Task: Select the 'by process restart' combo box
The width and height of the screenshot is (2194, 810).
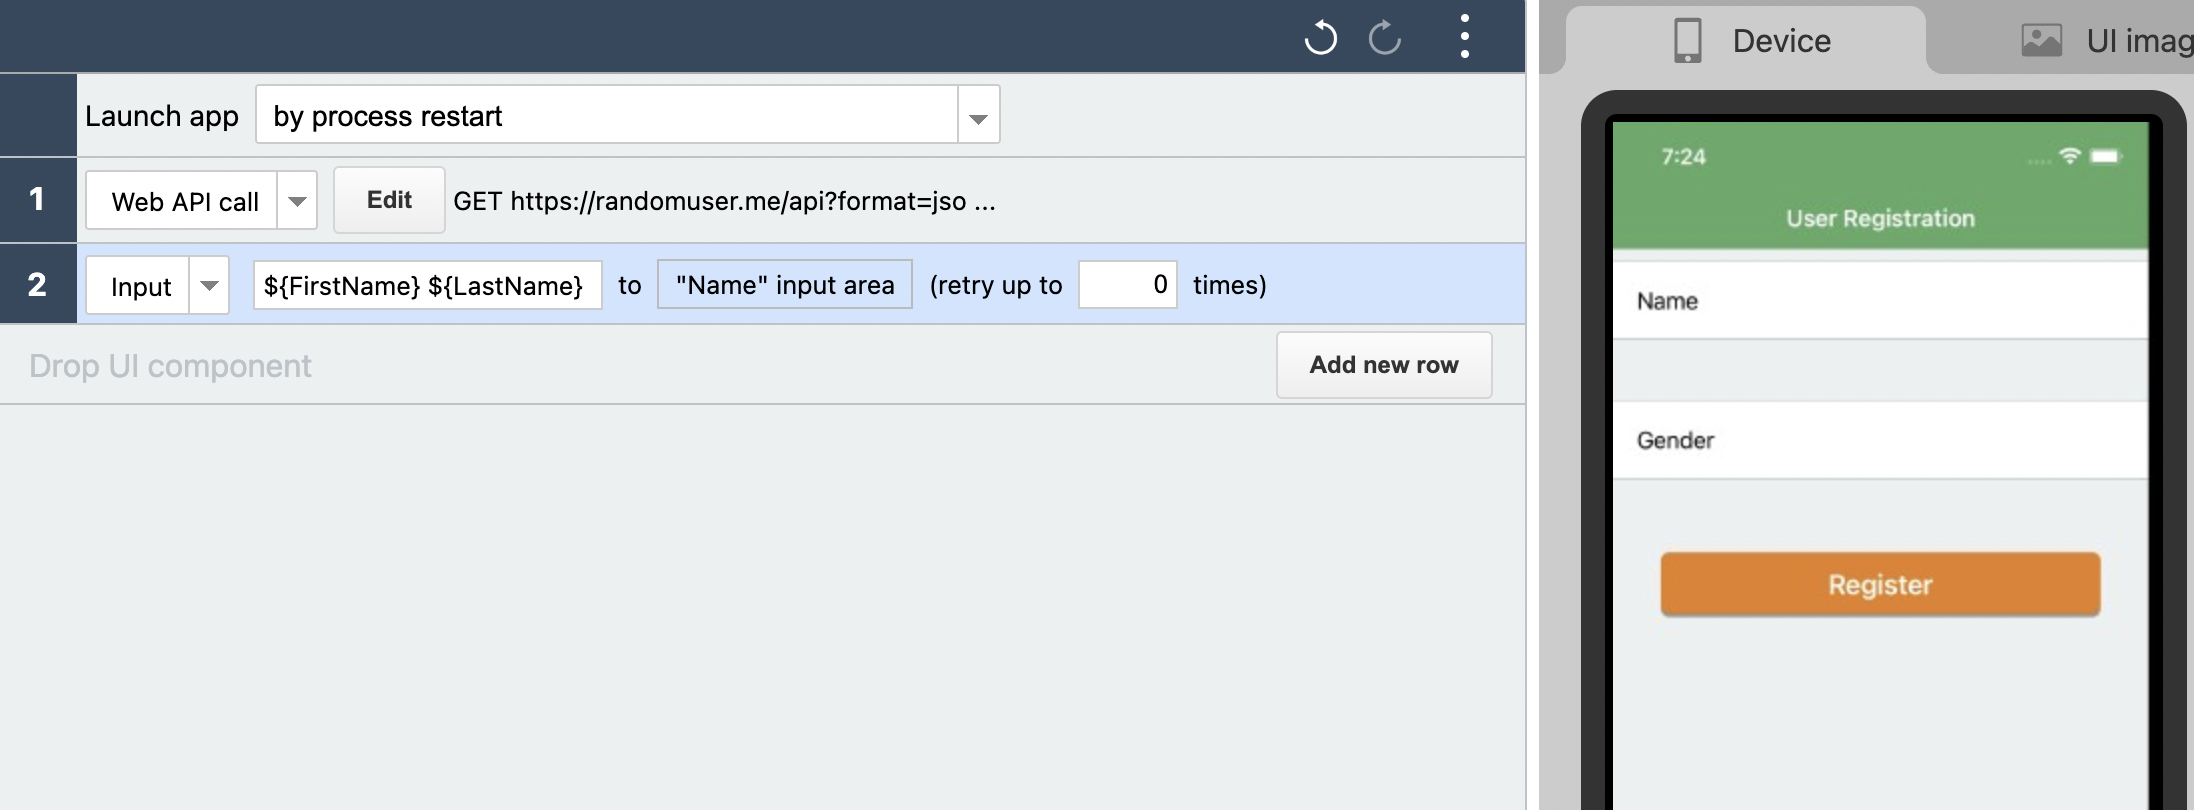Action: tap(628, 115)
